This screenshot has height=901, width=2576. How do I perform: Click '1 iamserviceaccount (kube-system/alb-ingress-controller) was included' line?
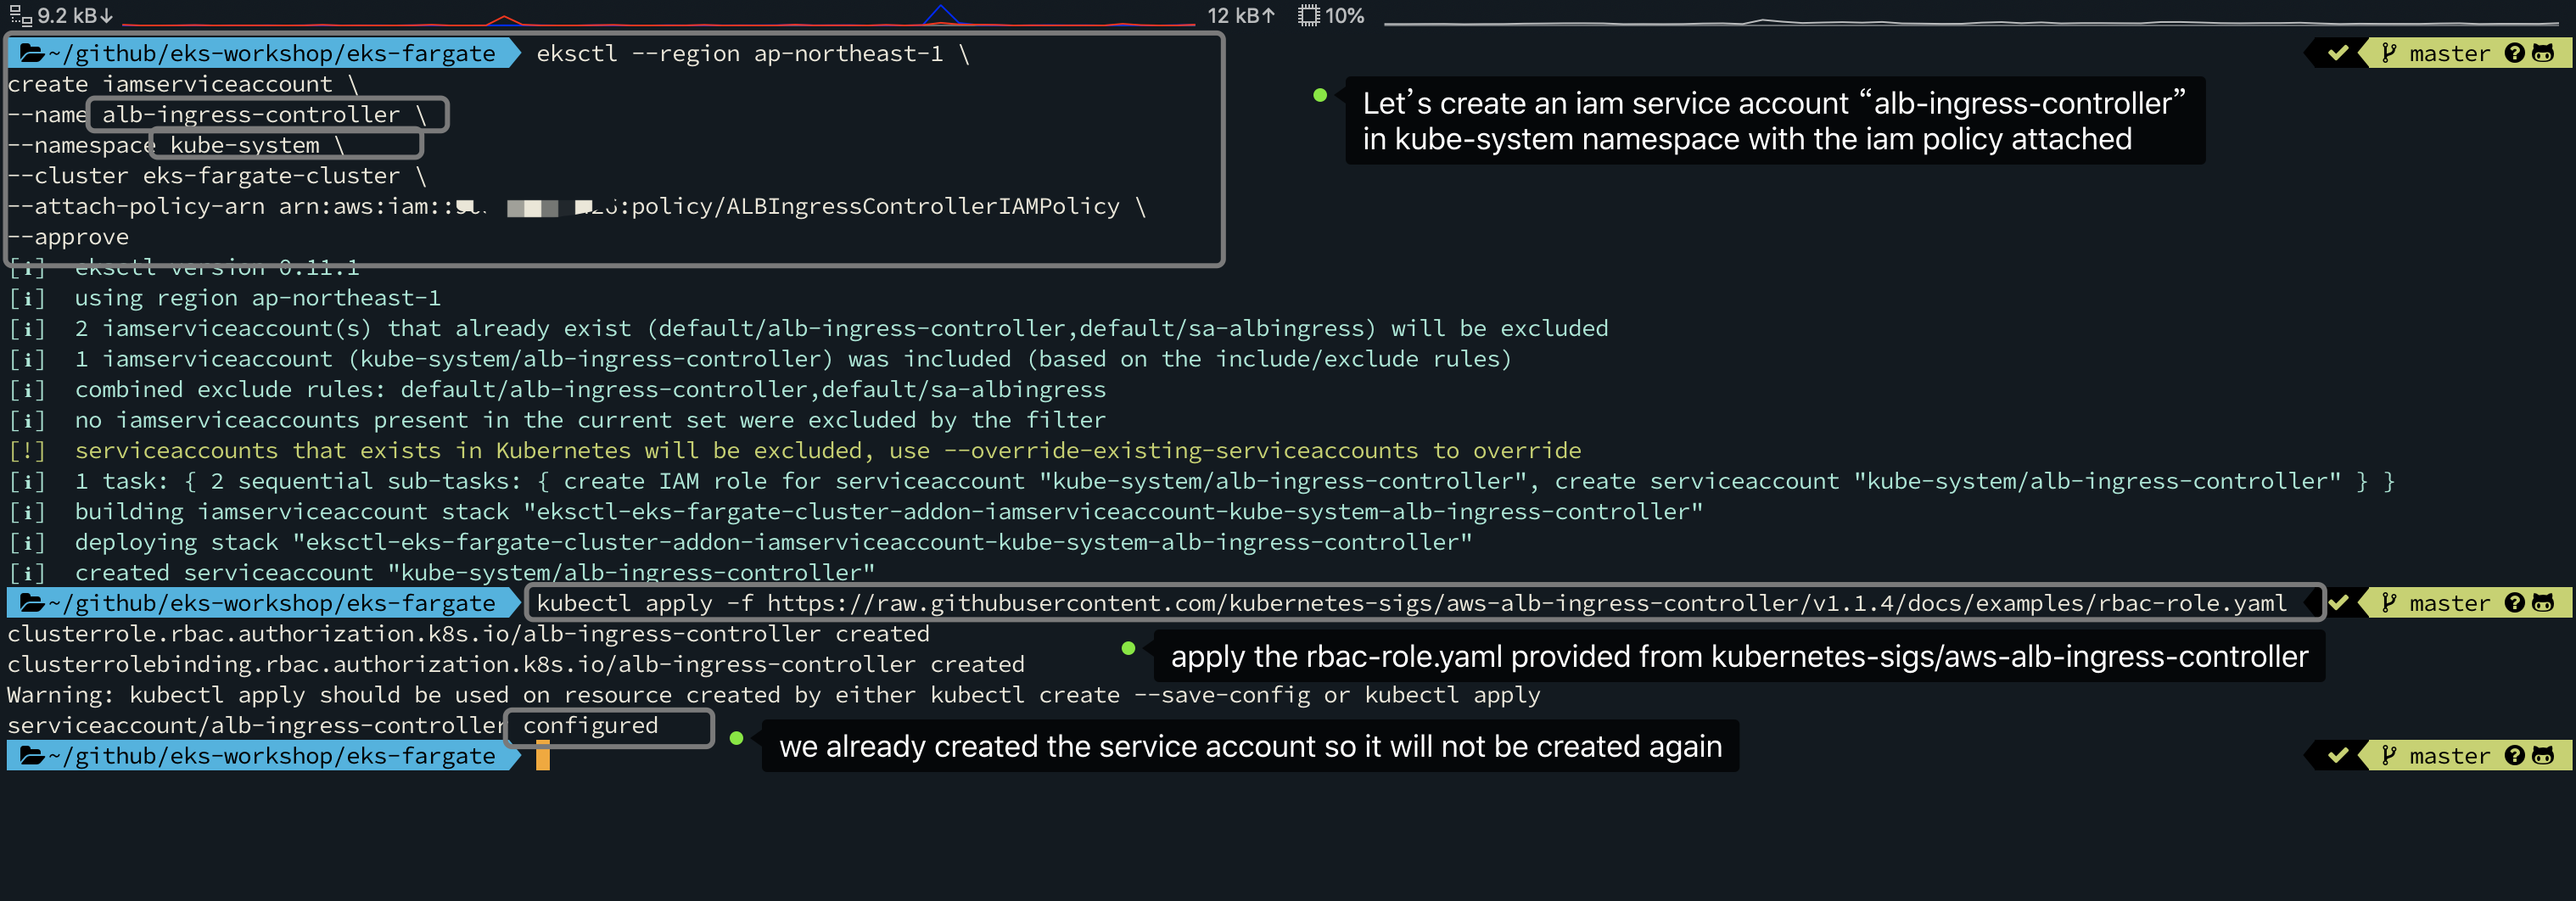760,359
